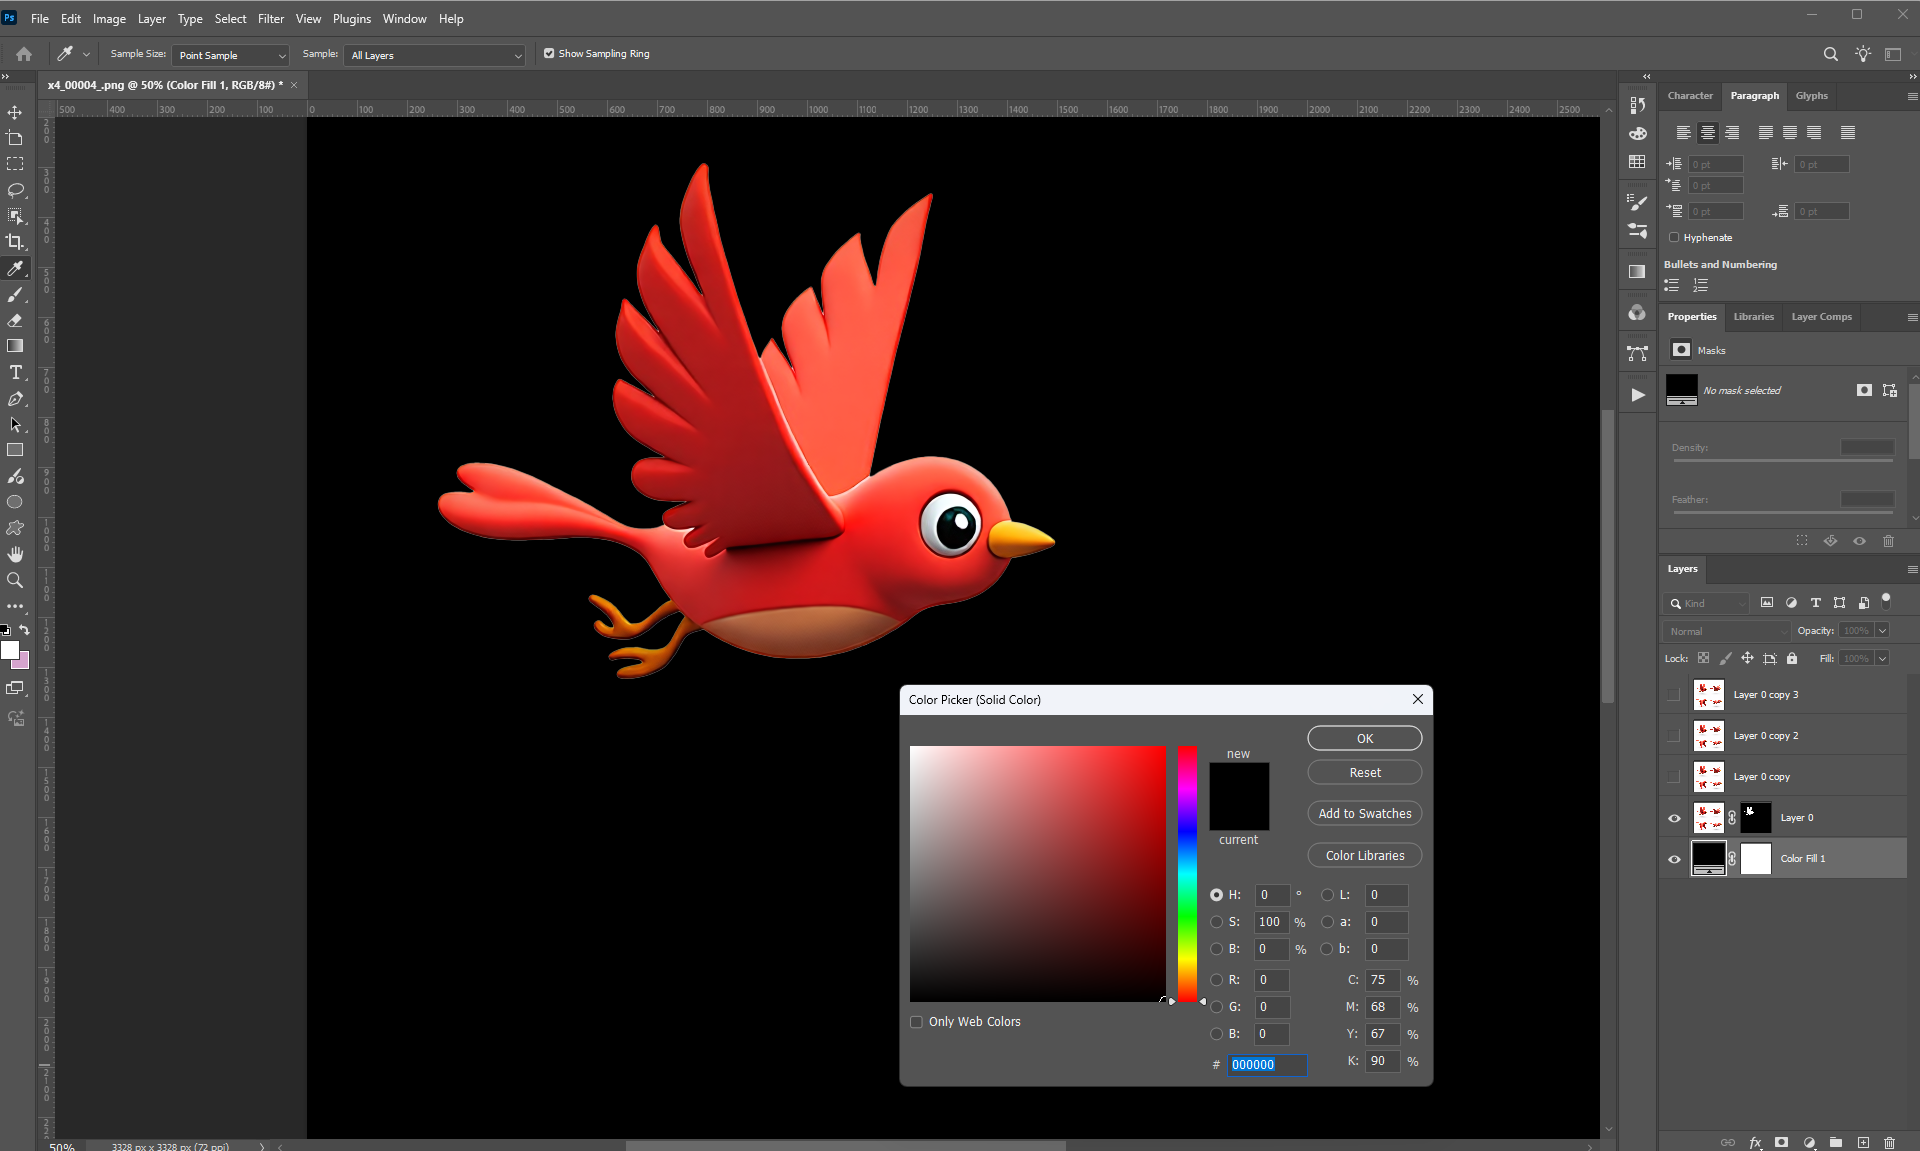
Task: Open the Sample Size dropdown
Action: [x=231, y=56]
